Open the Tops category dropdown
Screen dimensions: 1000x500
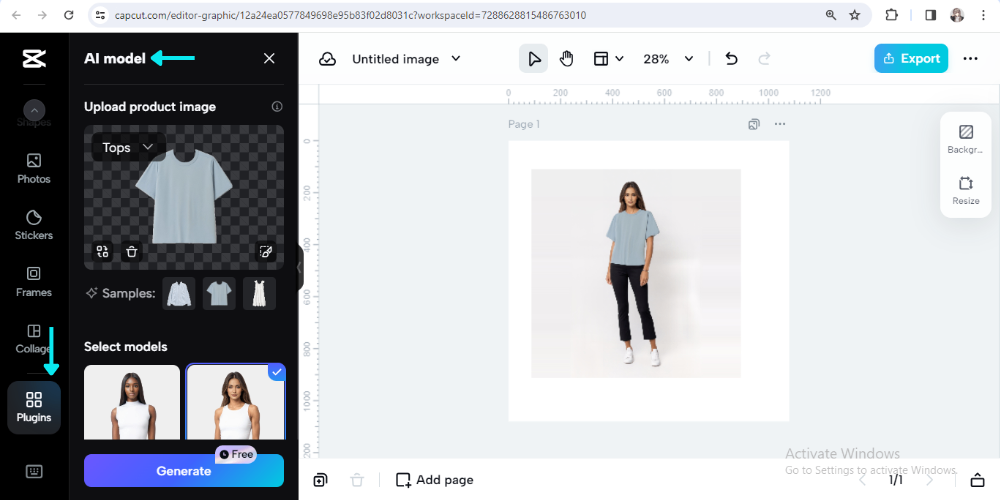tap(128, 147)
